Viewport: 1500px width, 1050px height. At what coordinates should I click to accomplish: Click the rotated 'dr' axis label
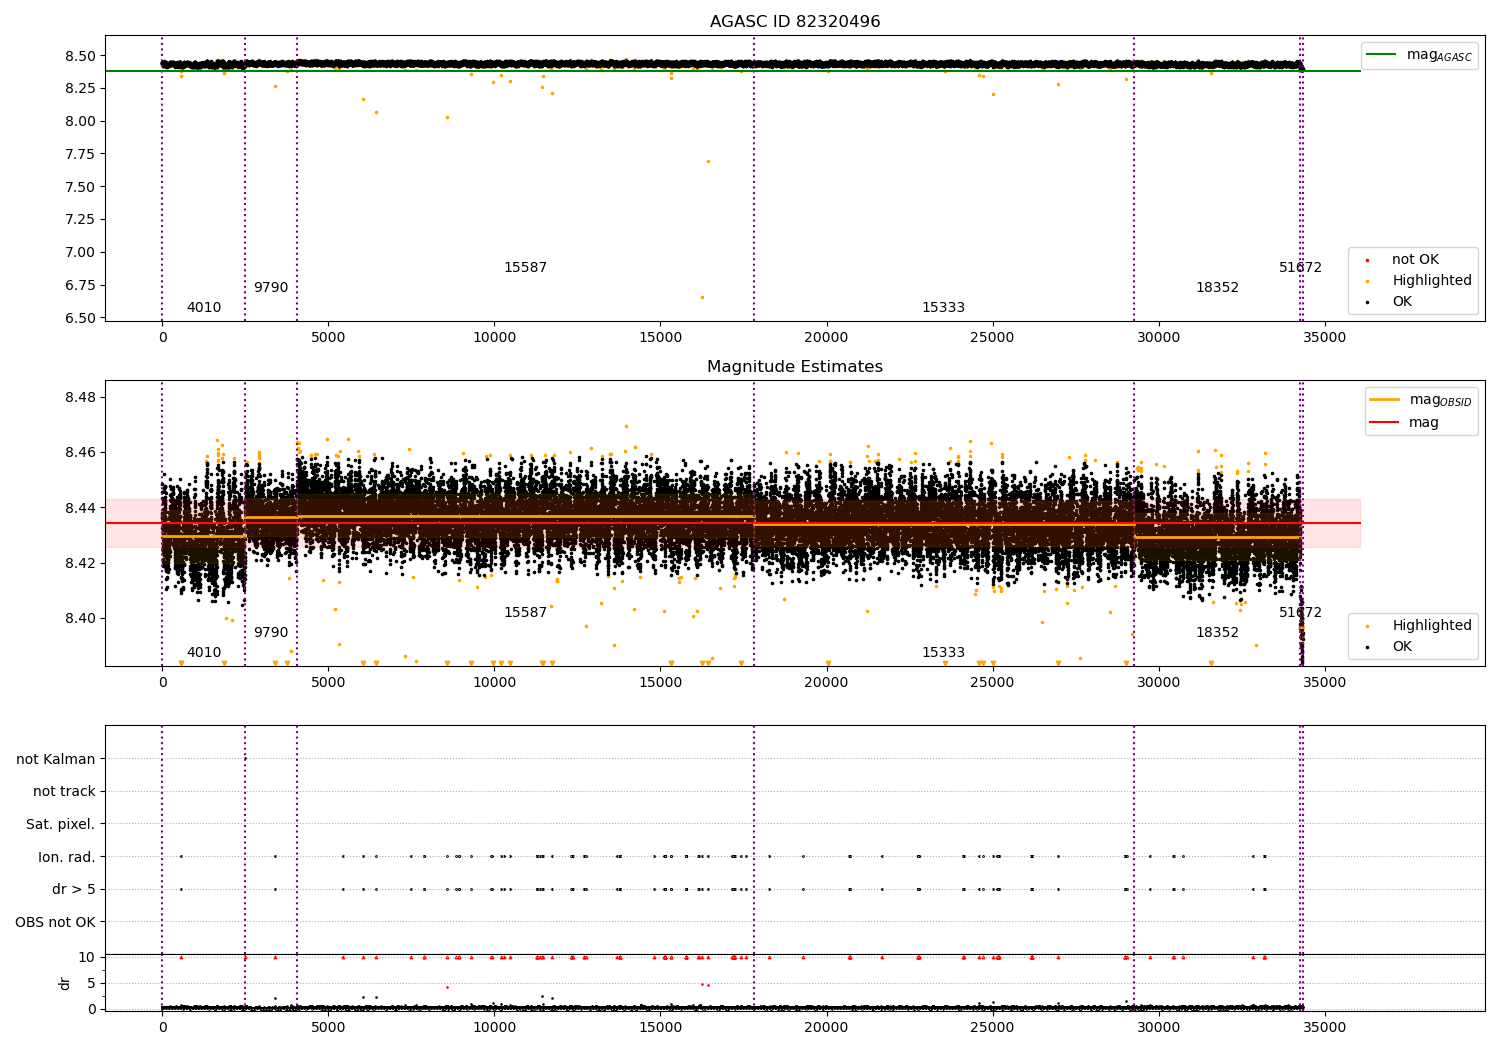(65, 983)
